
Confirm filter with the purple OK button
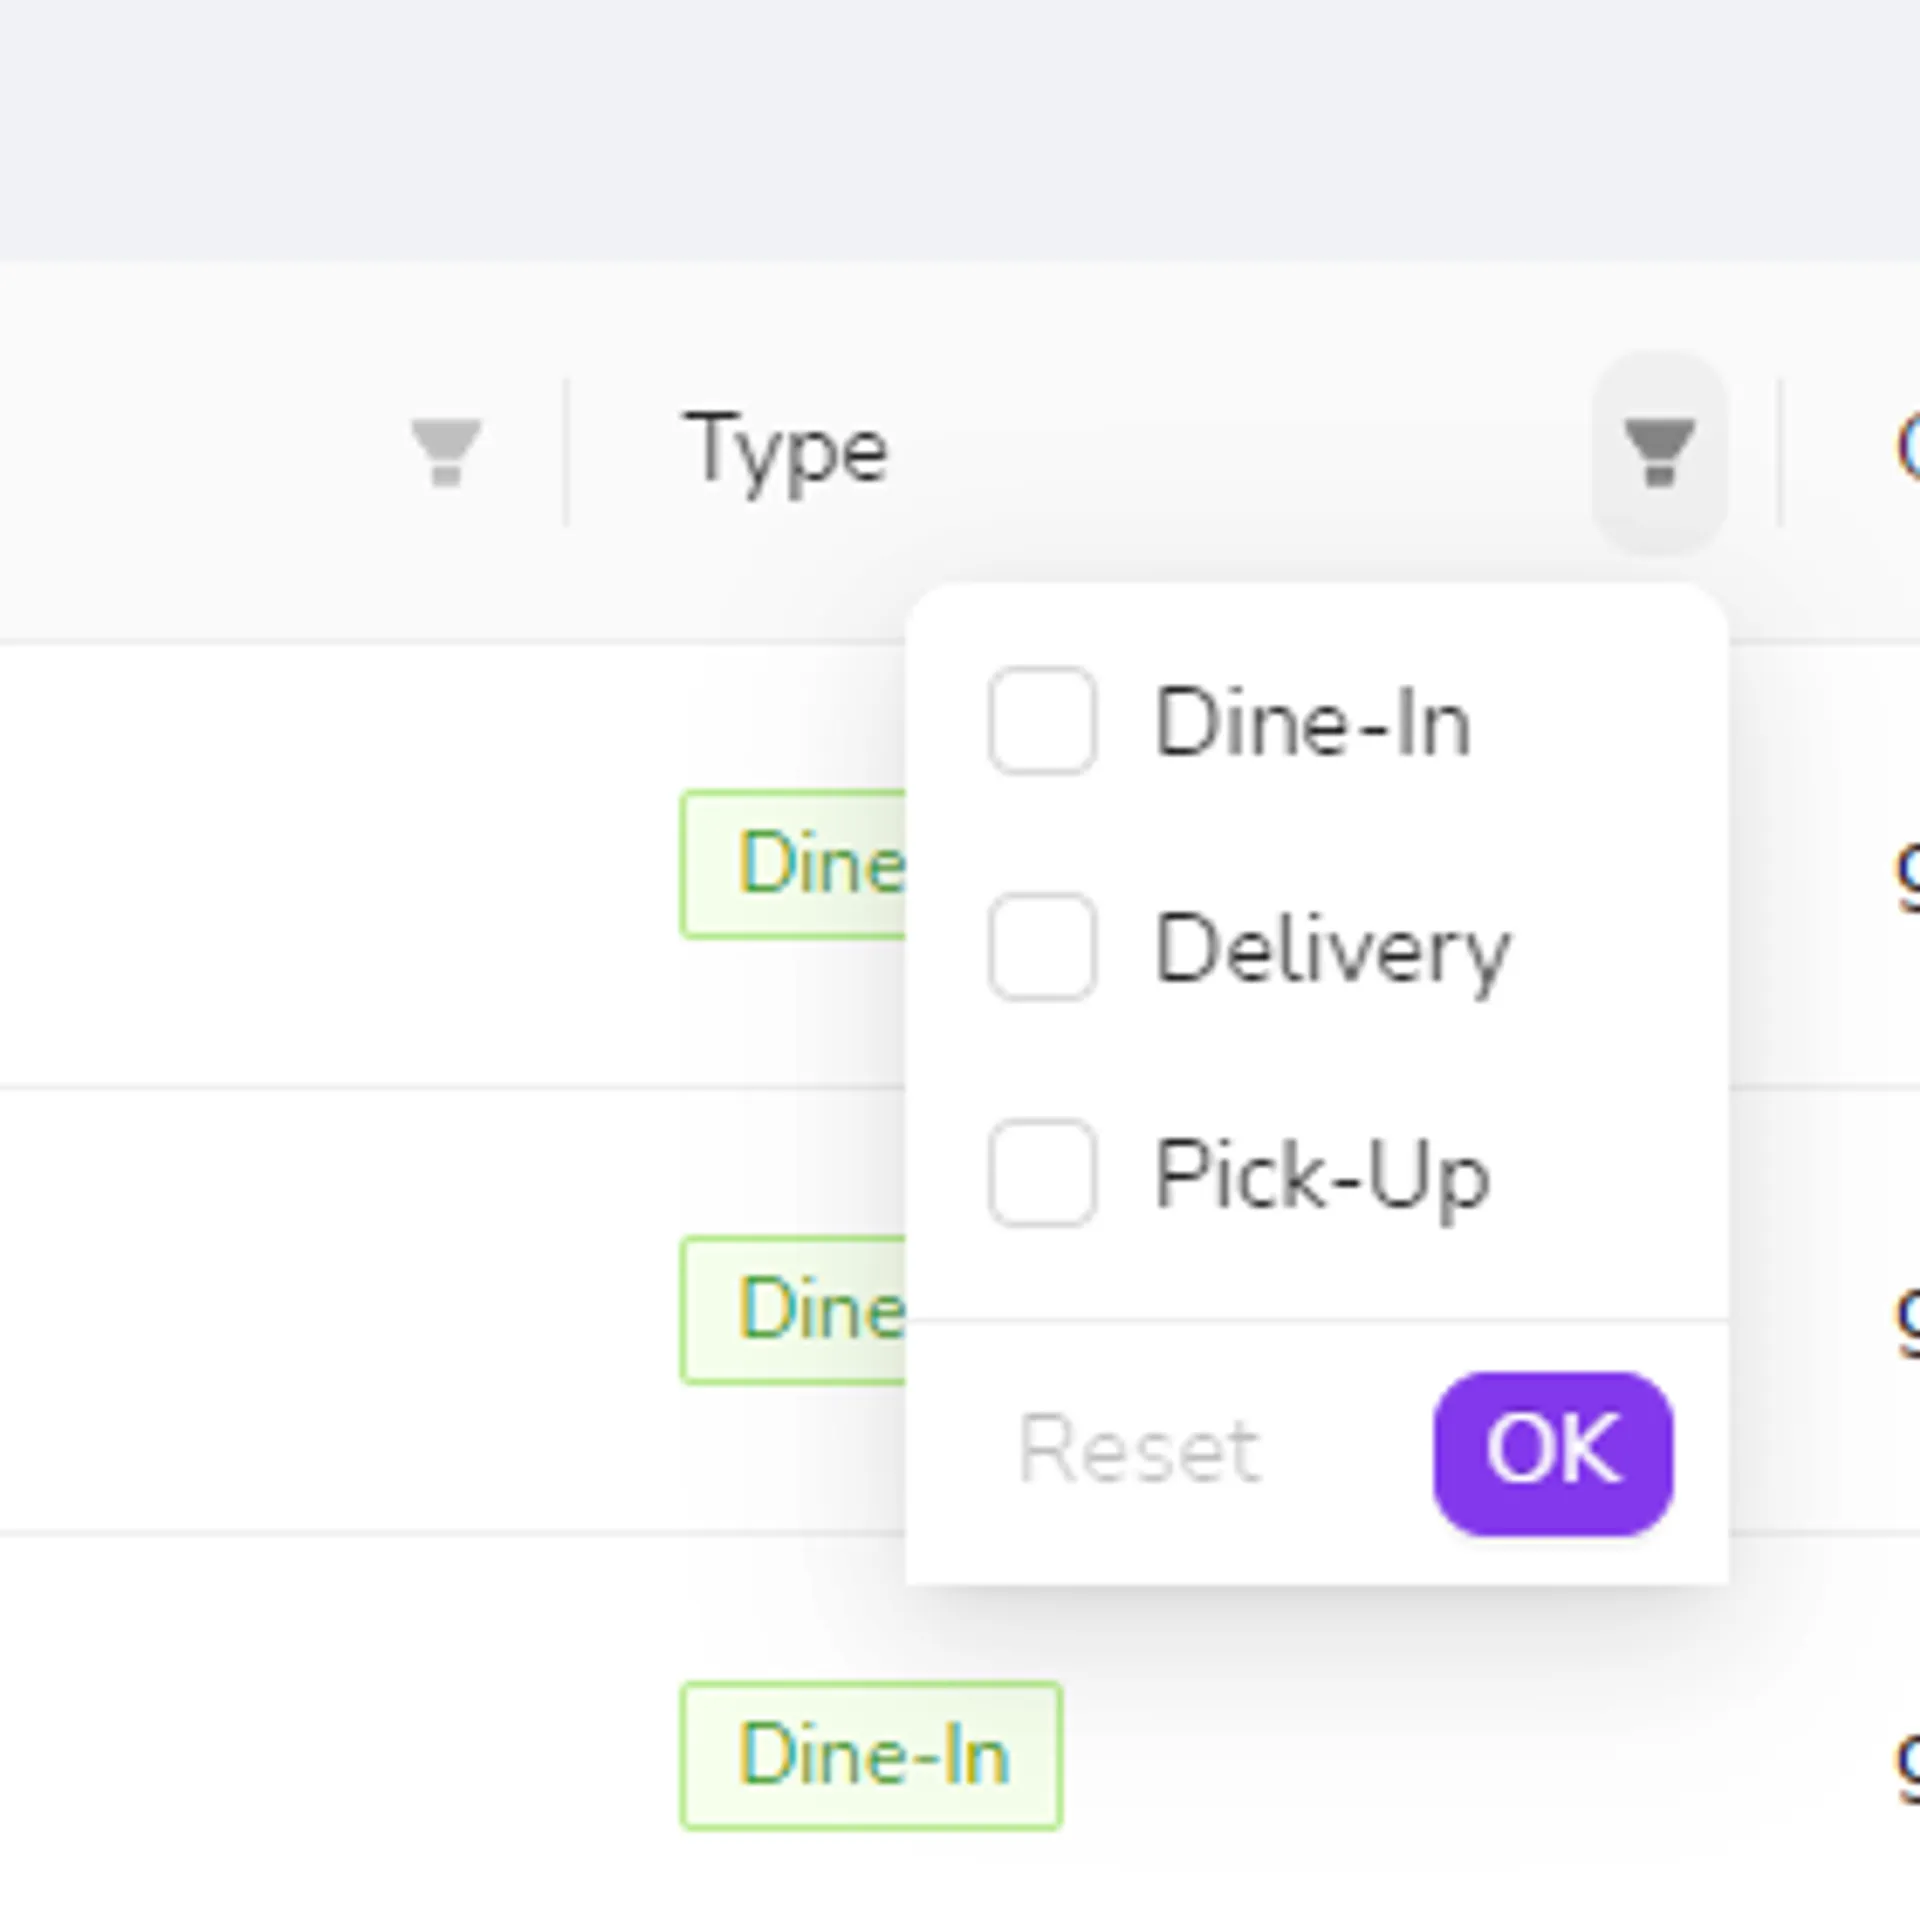click(1553, 1452)
